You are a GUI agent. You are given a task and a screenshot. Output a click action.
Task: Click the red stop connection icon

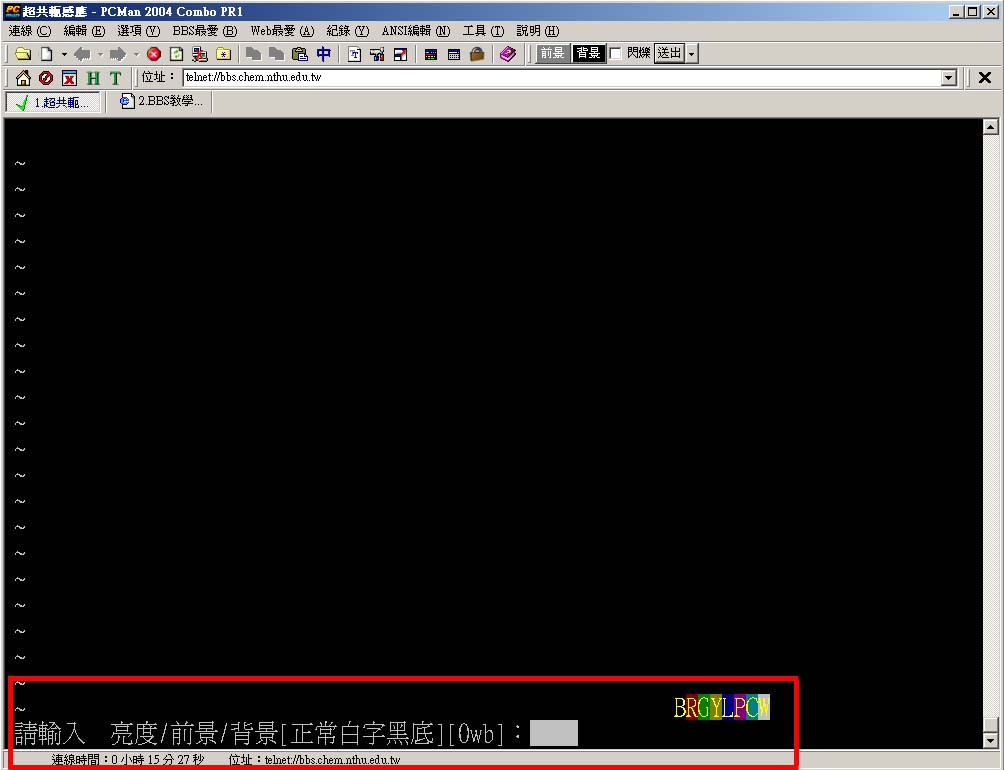click(x=154, y=54)
